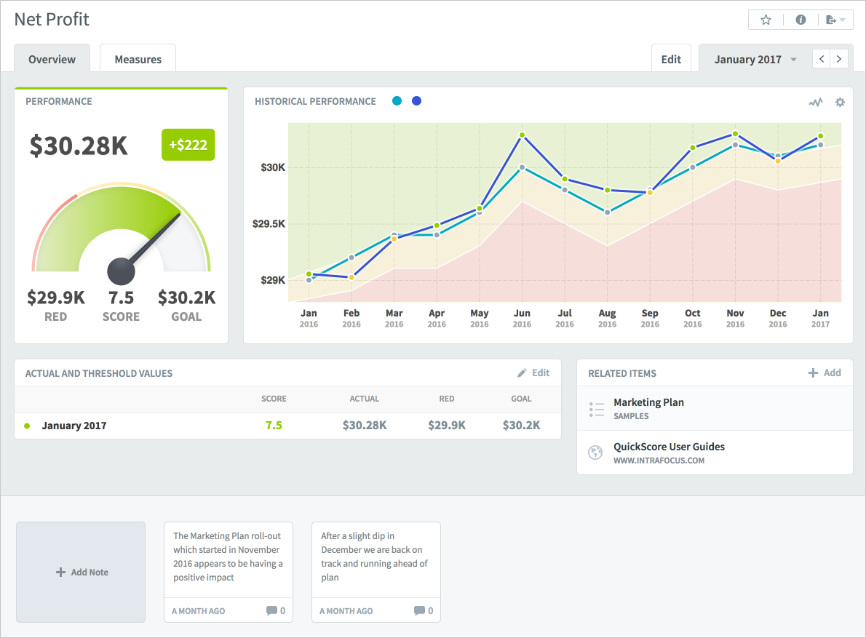Click the Edit button in the header
The height and width of the screenshot is (638, 866).
[671, 58]
